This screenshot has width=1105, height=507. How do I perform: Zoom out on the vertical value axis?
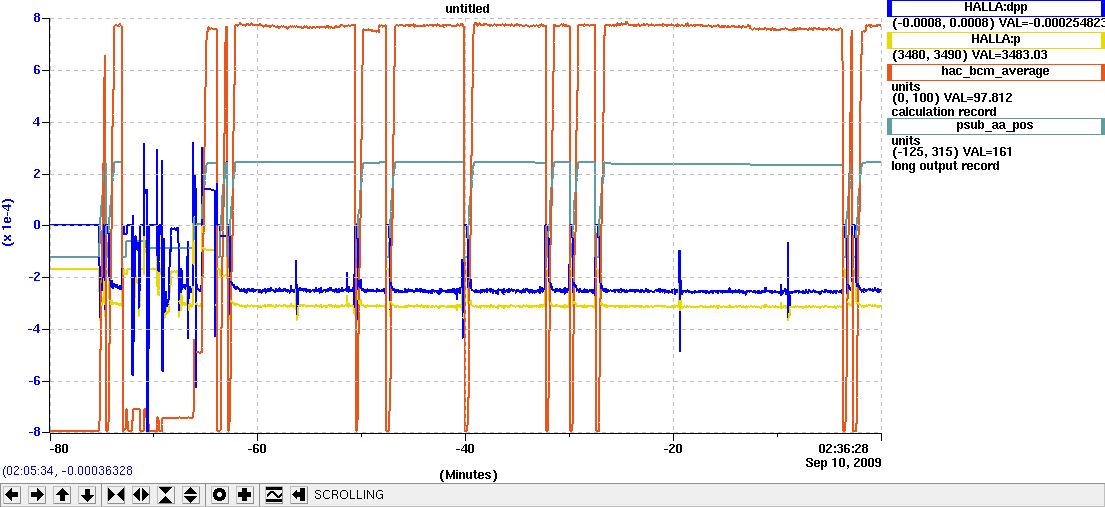coord(190,495)
